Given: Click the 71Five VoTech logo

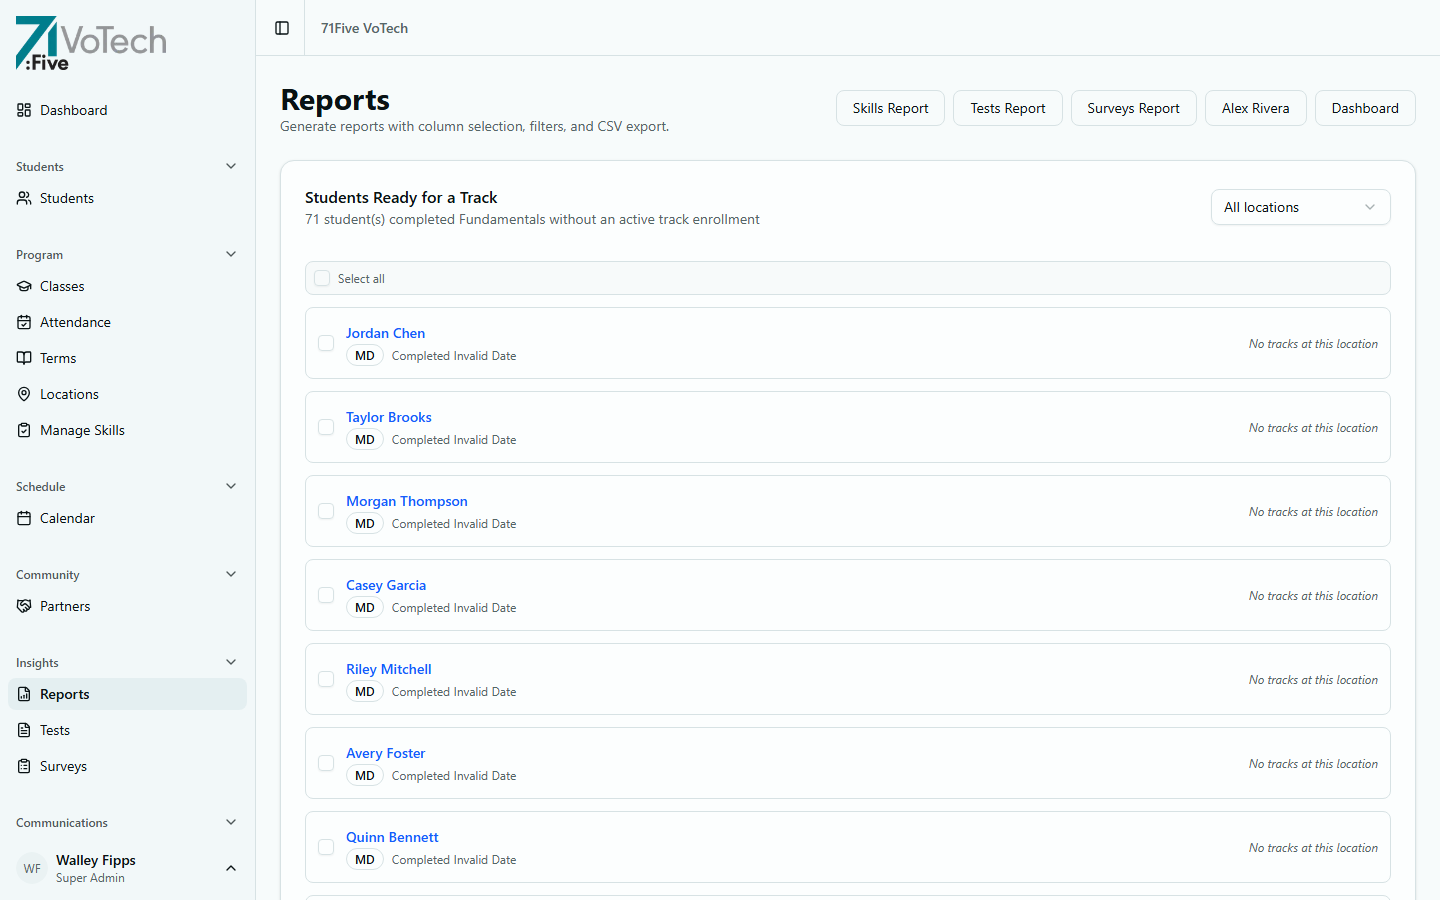Looking at the screenshot, I should 90,43.
